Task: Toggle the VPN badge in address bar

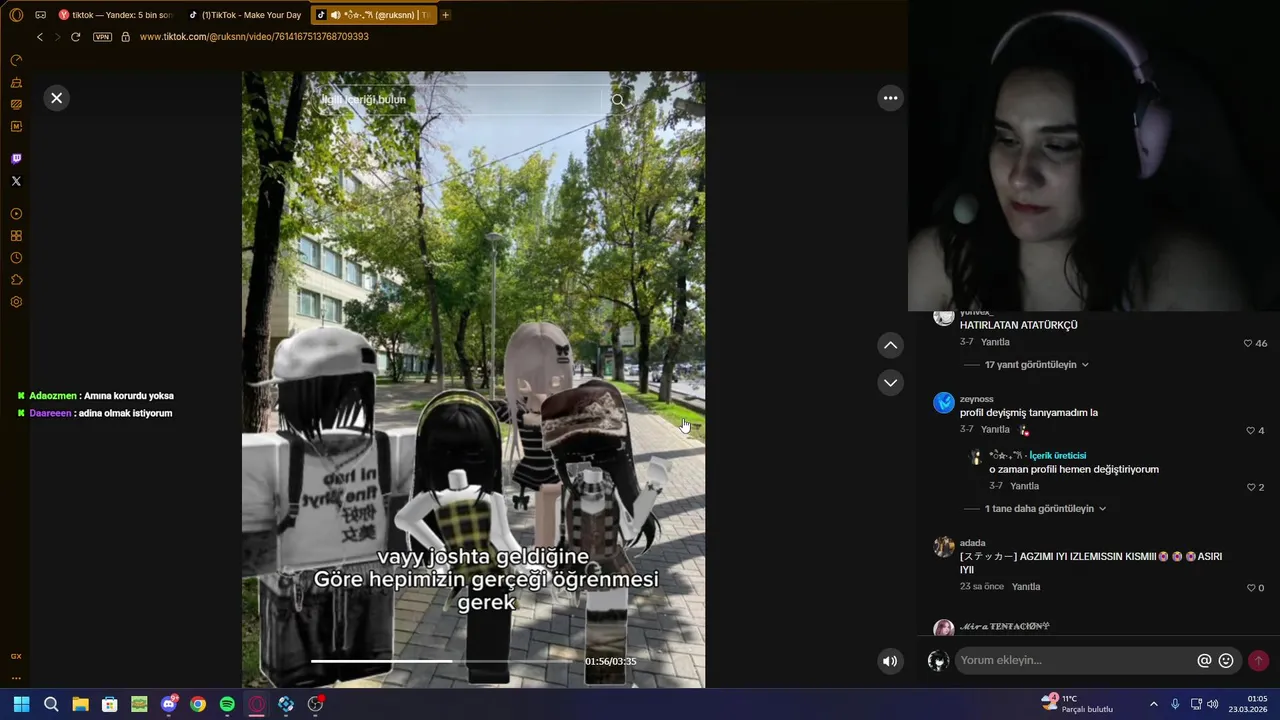Action: [102, 37]
